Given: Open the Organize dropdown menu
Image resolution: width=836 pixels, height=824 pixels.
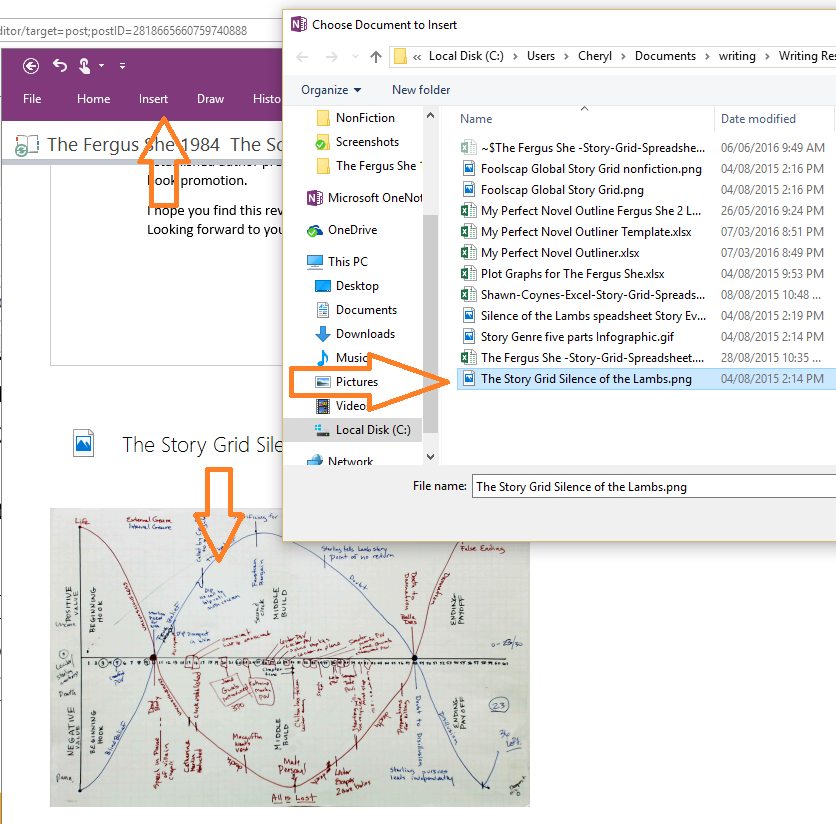Looking at the screenshot, I should click(331, 90).
